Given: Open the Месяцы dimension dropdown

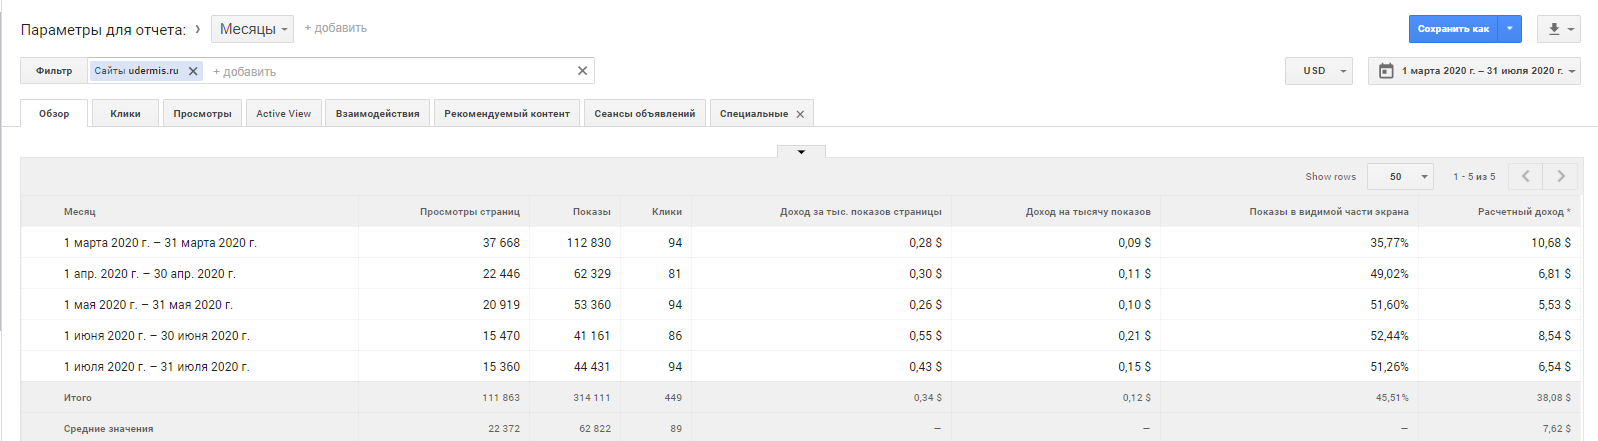Looking at the screenshot, I should (253, 29).
